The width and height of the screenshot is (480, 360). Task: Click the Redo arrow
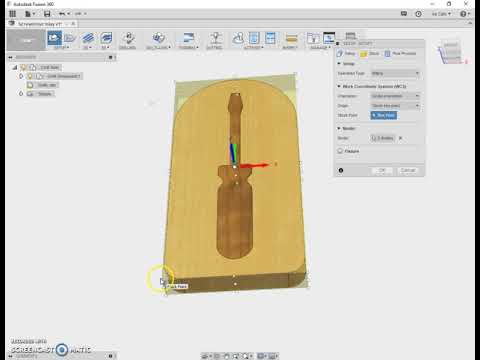point(78,14)
